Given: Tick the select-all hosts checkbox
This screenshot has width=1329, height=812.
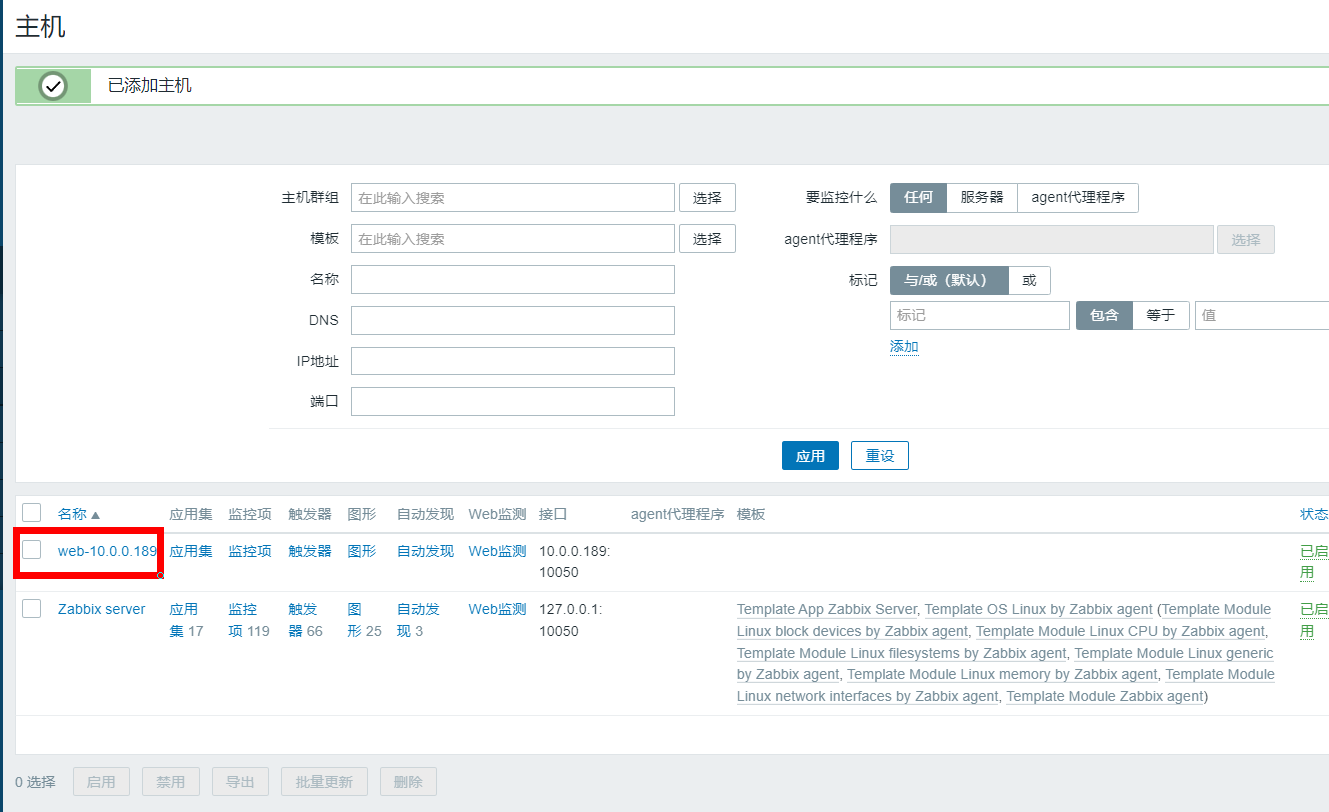Looking at the screenshot, I should click(x=32, y=513).
